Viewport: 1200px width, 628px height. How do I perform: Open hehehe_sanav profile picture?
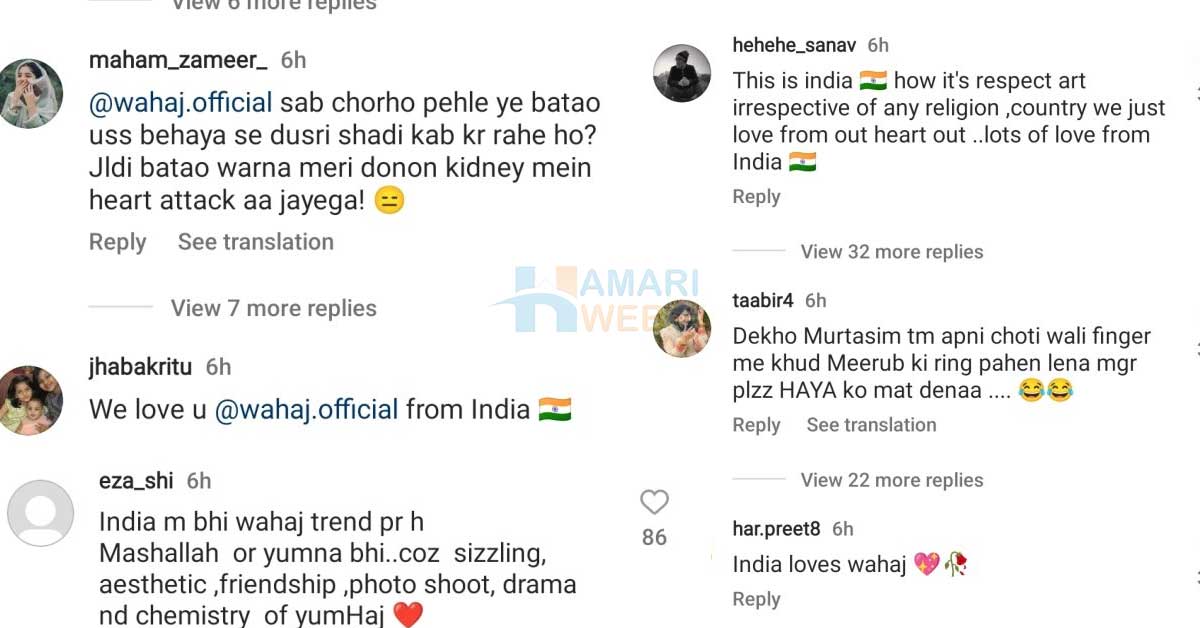682,73
